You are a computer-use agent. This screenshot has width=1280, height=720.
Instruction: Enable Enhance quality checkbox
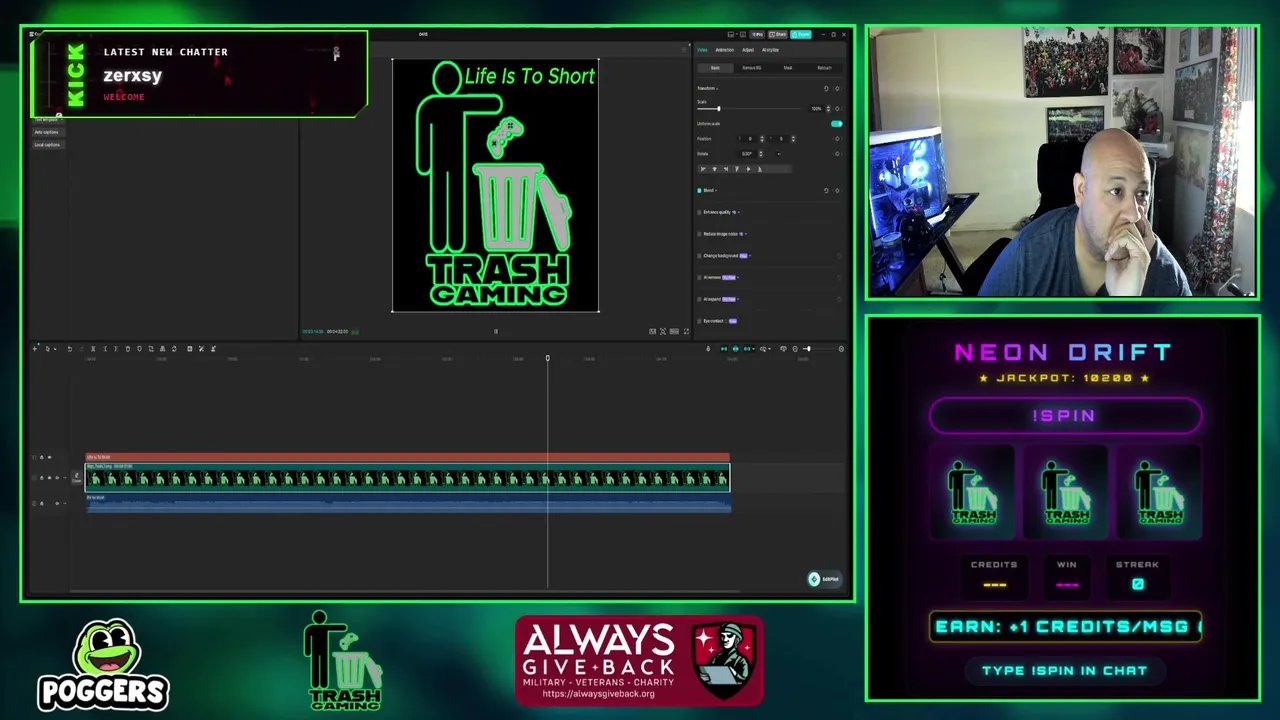[x=699, y=212]
